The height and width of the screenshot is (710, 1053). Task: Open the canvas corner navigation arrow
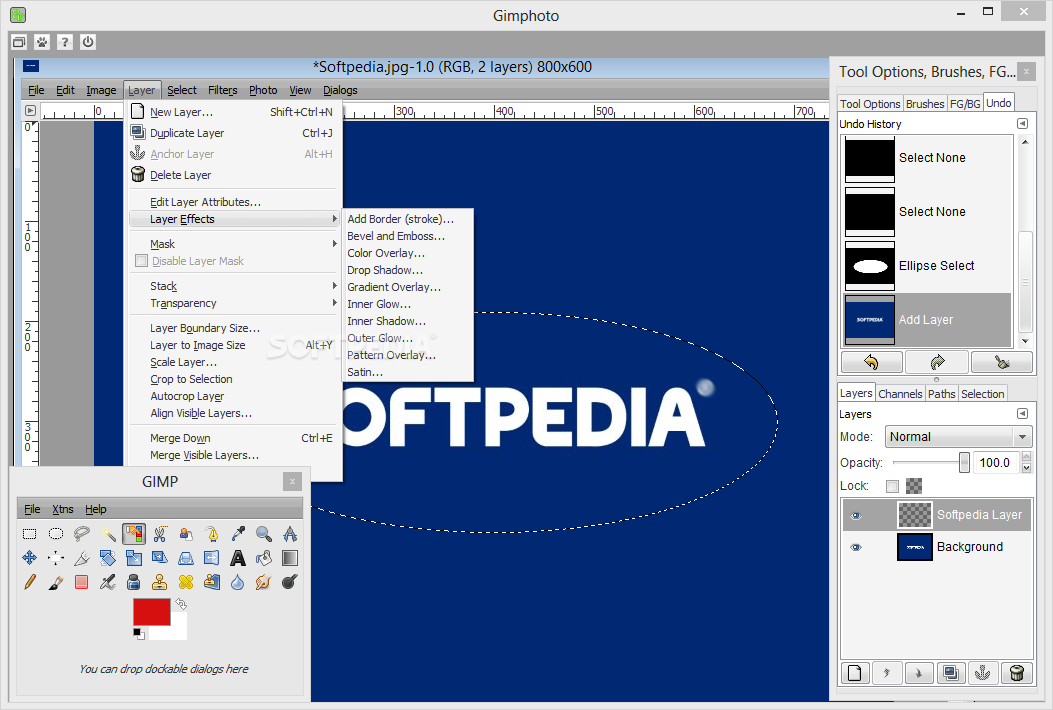coord(30,110)
